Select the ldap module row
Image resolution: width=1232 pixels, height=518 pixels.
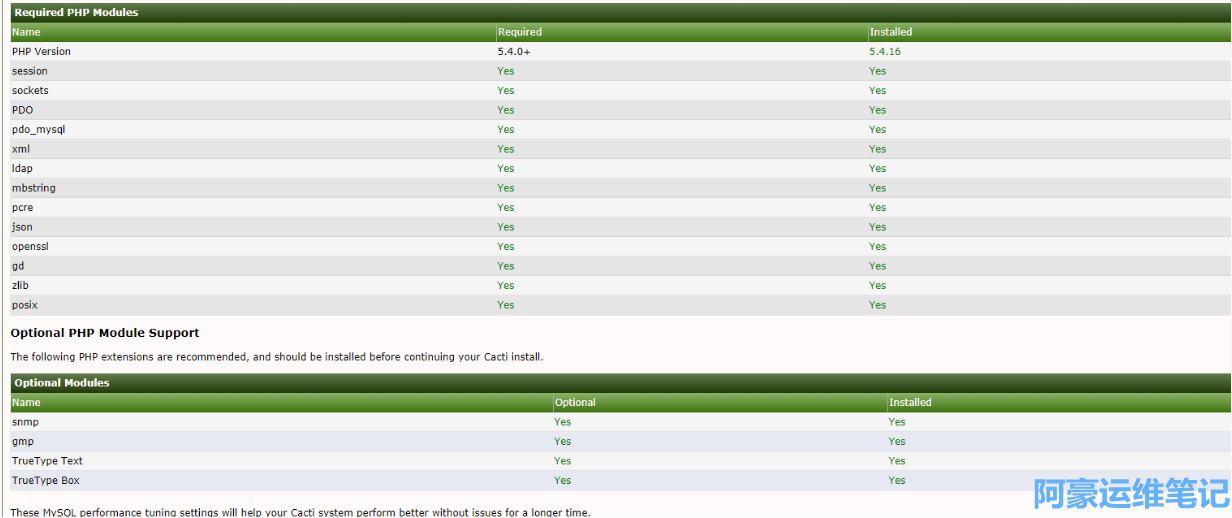[22, 168]
